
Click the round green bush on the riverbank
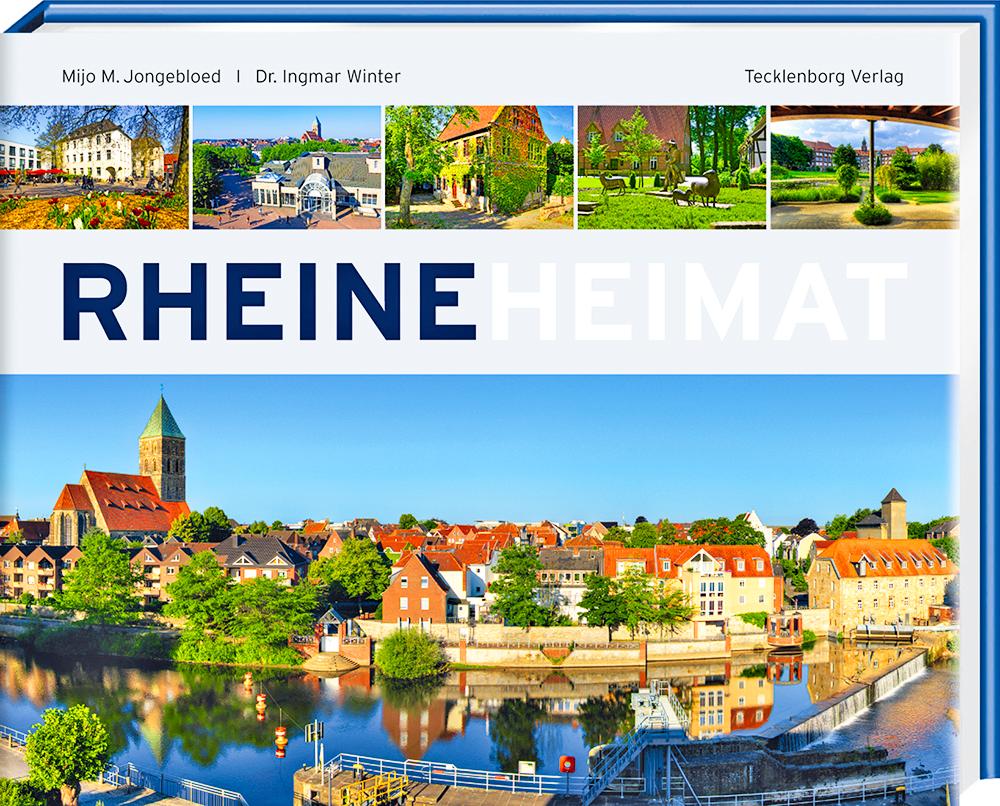[x=410, y=655]
